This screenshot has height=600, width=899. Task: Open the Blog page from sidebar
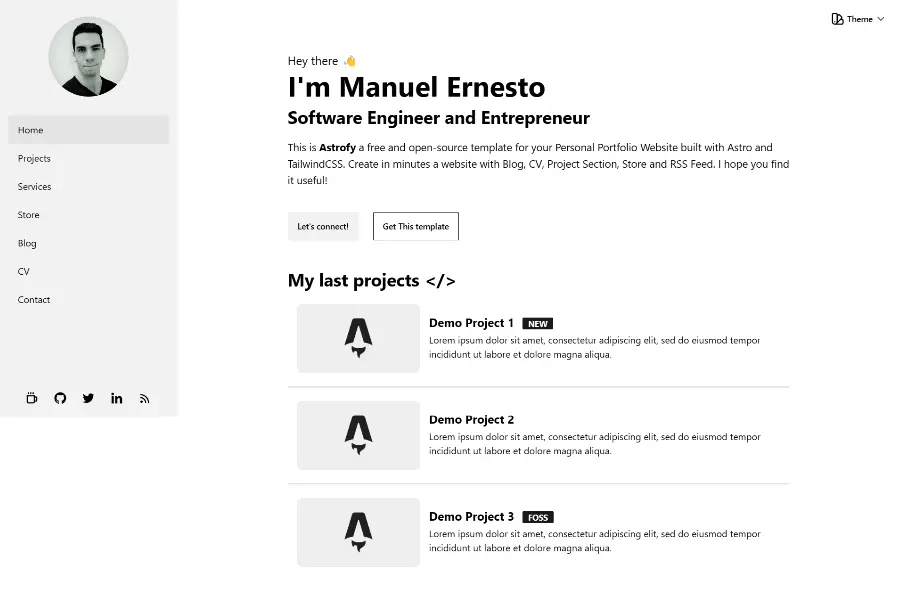[27, 243]
